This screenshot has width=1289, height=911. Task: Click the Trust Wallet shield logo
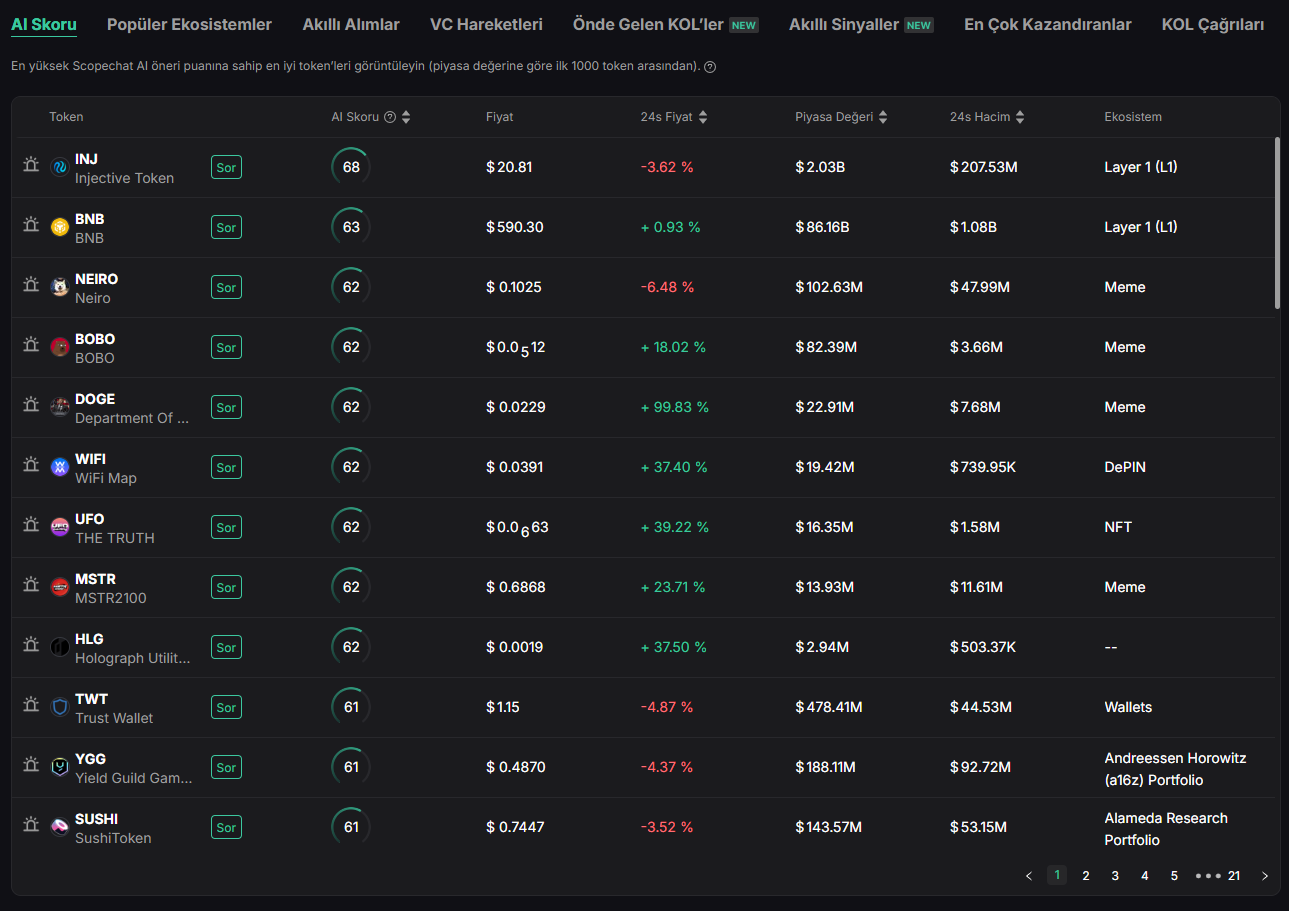[x=60, y=707]
